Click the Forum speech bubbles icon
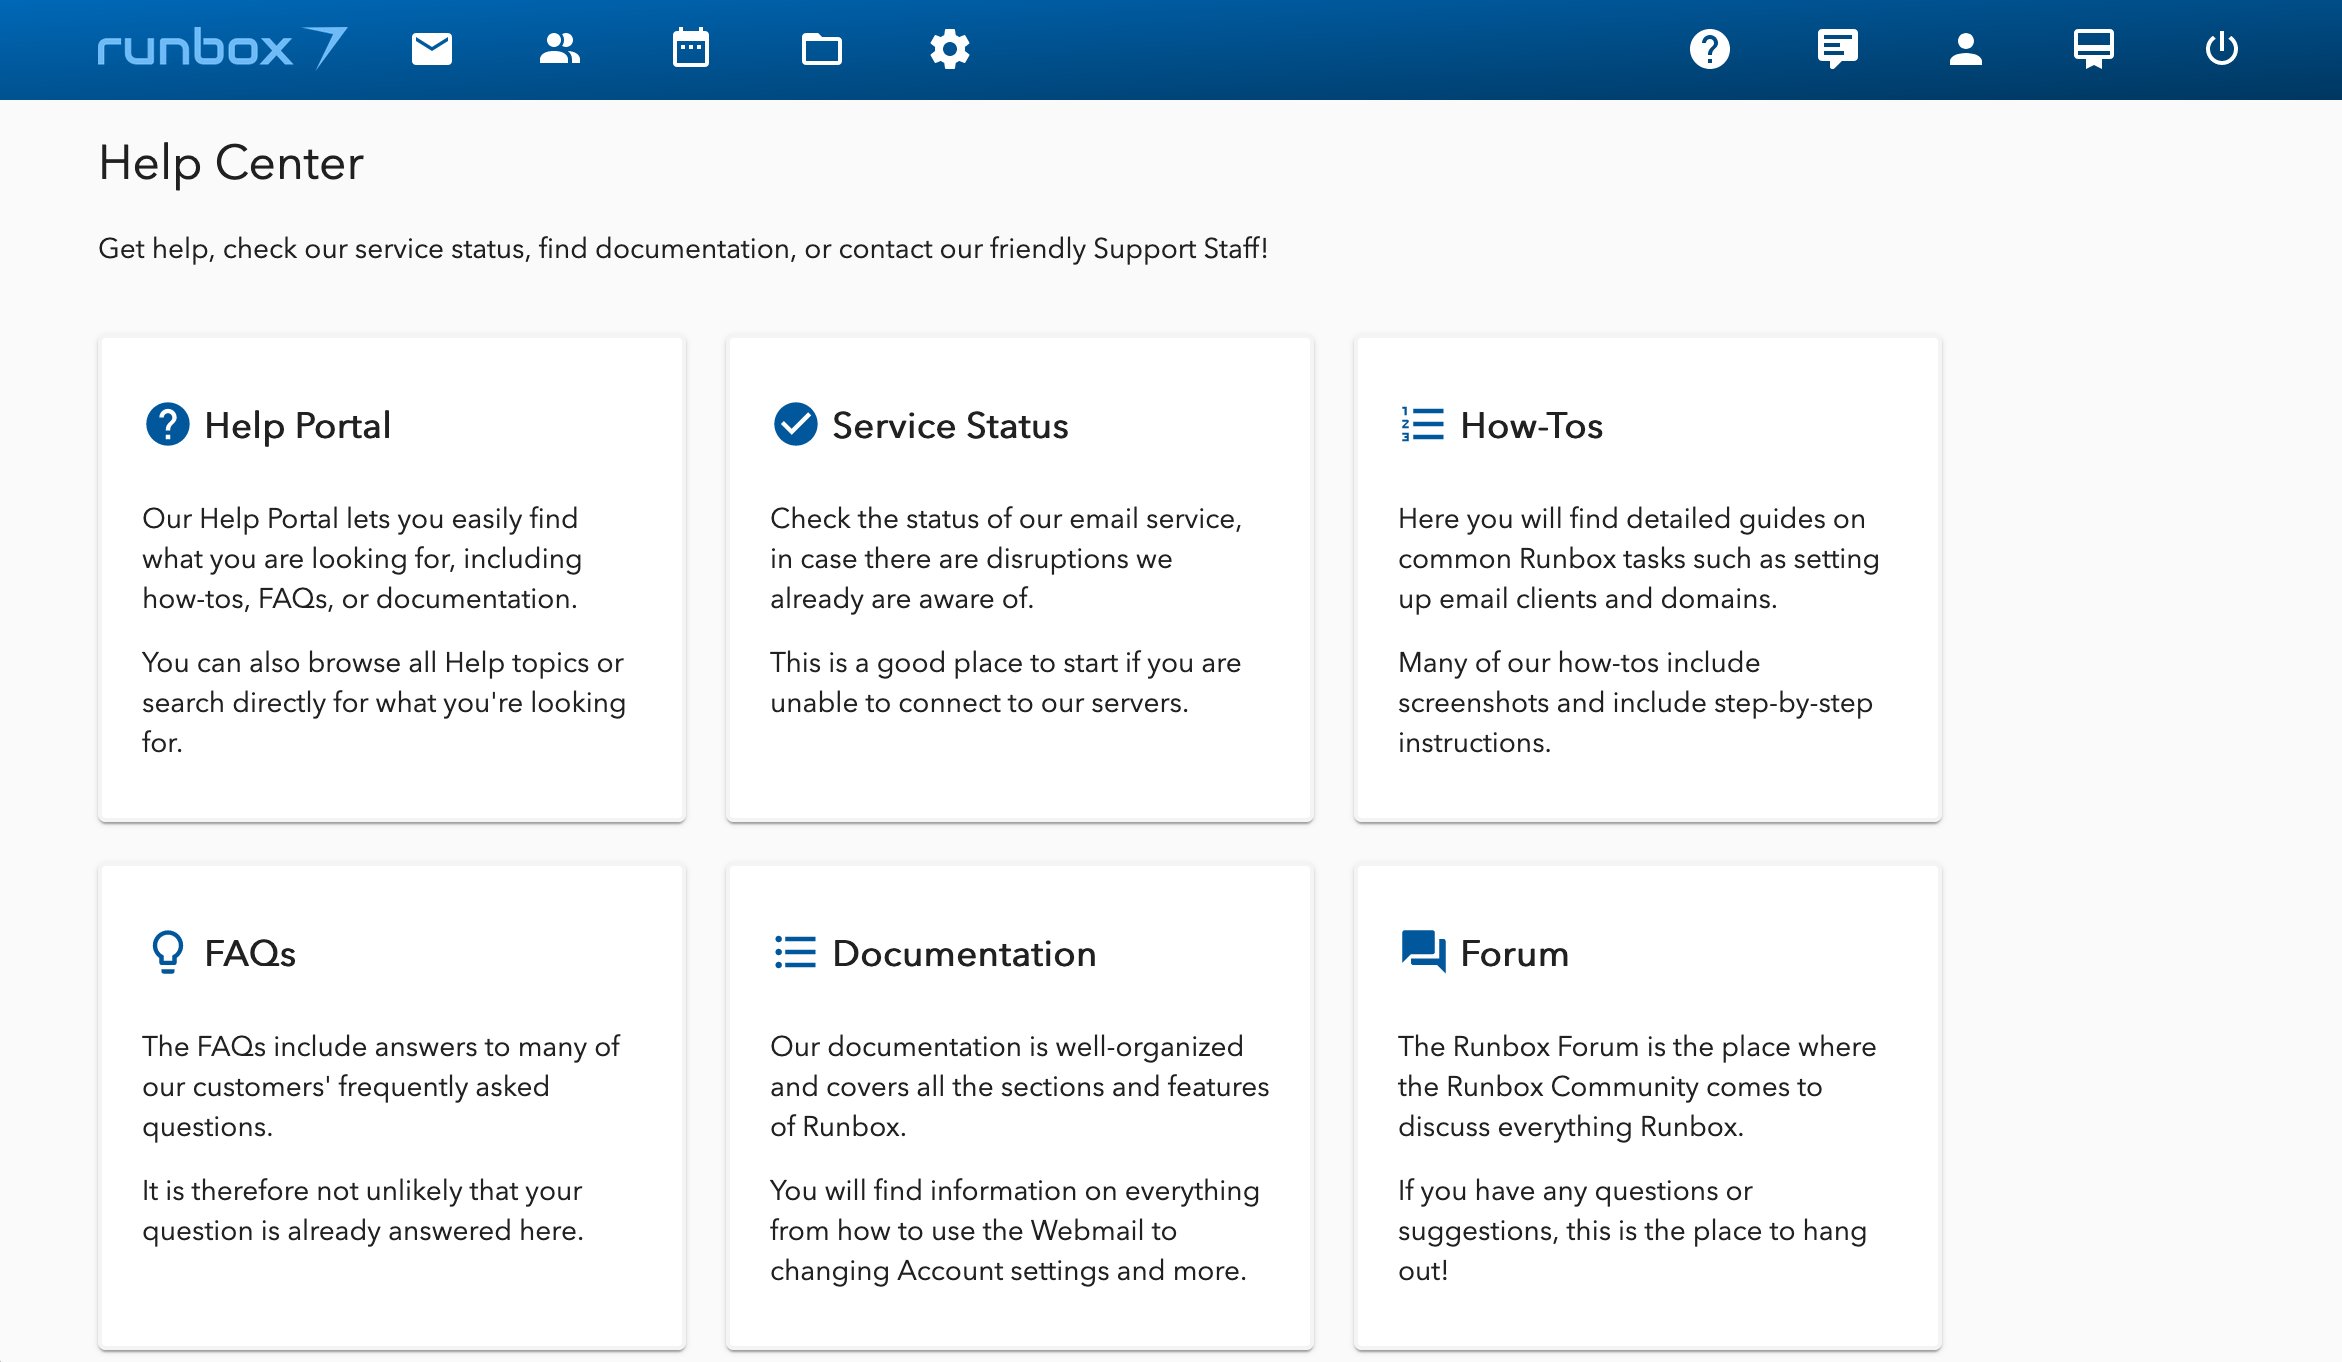 [x=1423, y=952]
